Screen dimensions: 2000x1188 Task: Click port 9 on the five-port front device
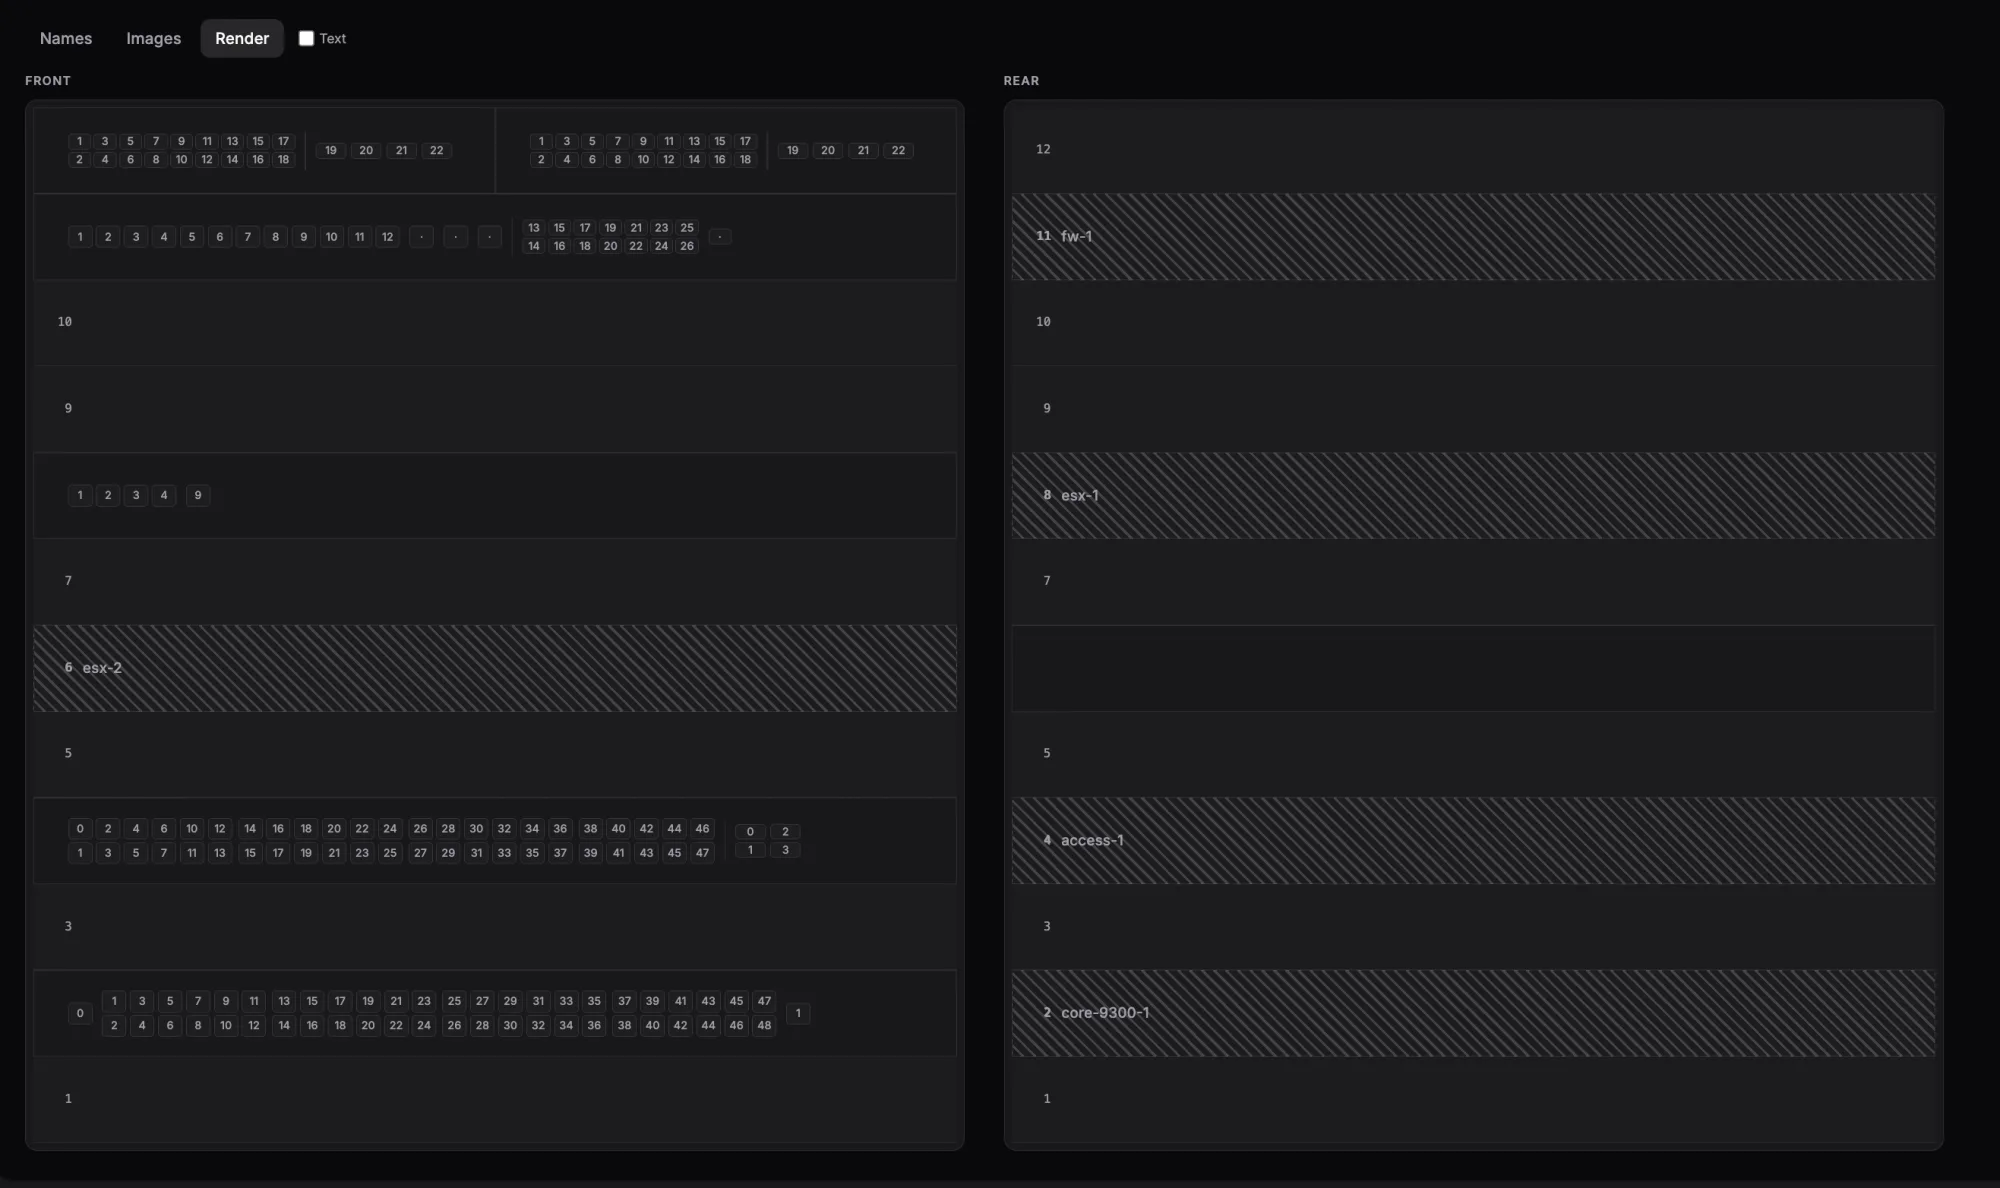click(198, 495)
